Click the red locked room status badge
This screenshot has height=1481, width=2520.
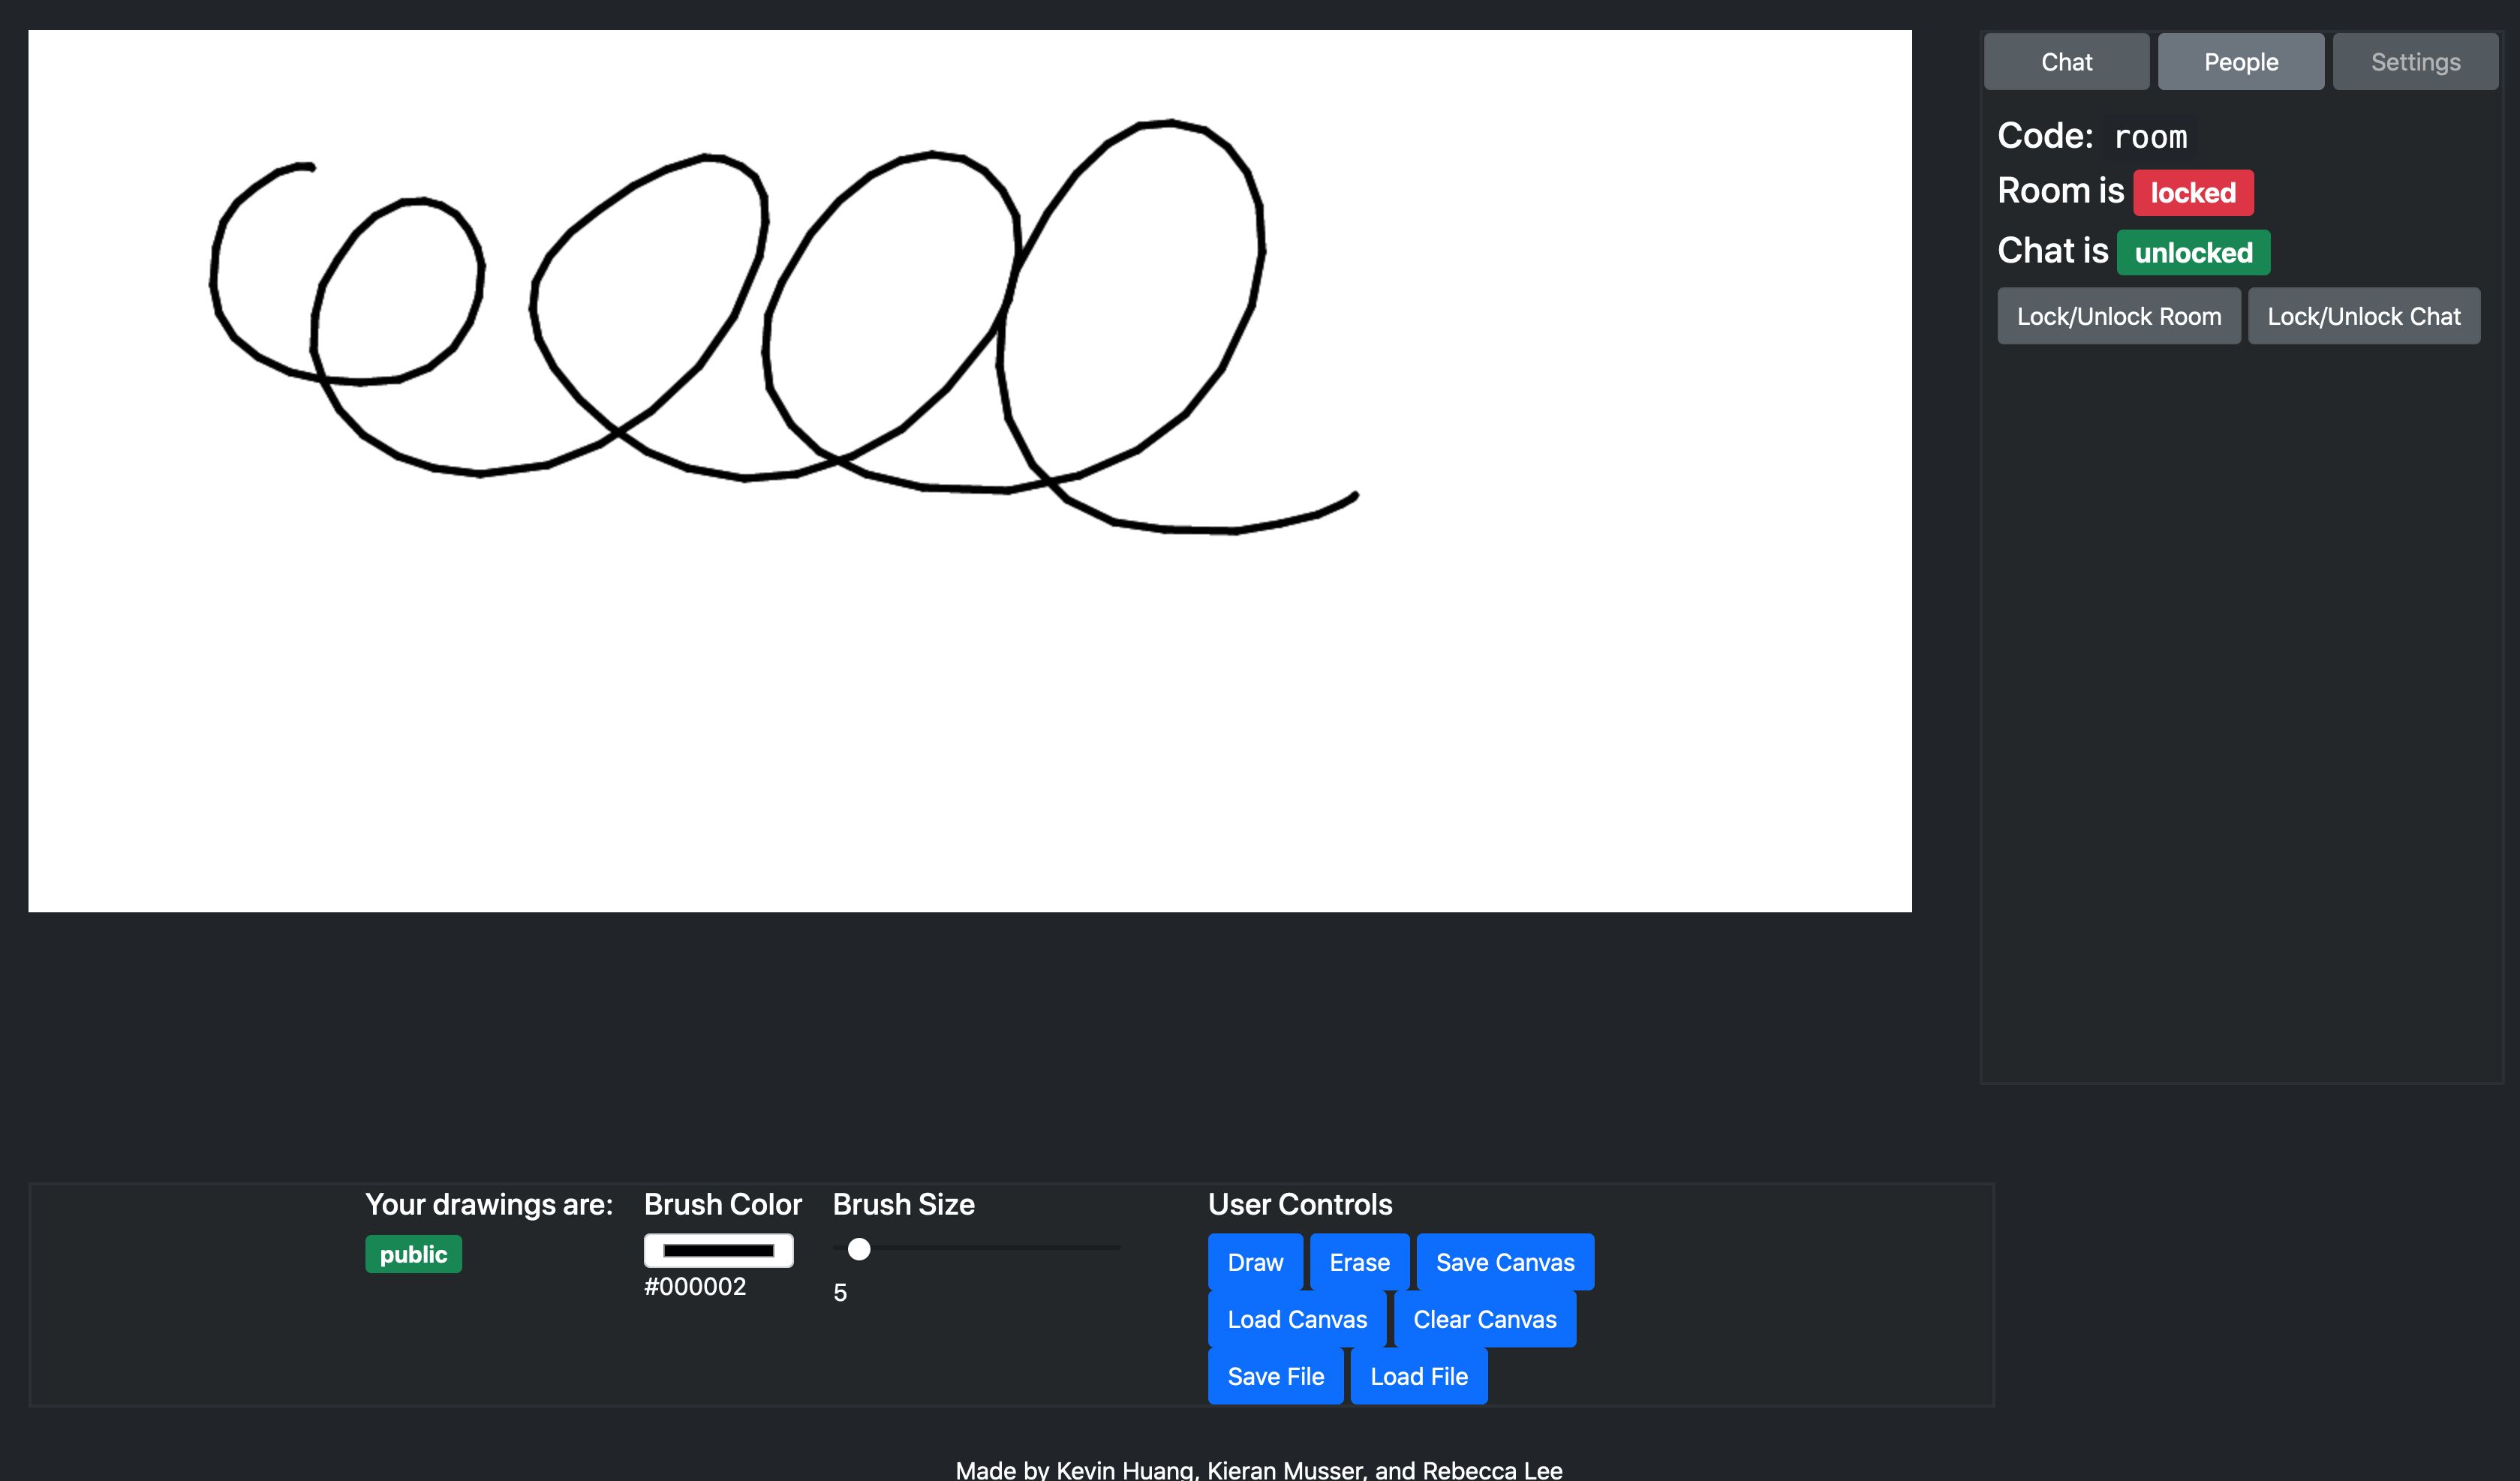pos(2192,193)
